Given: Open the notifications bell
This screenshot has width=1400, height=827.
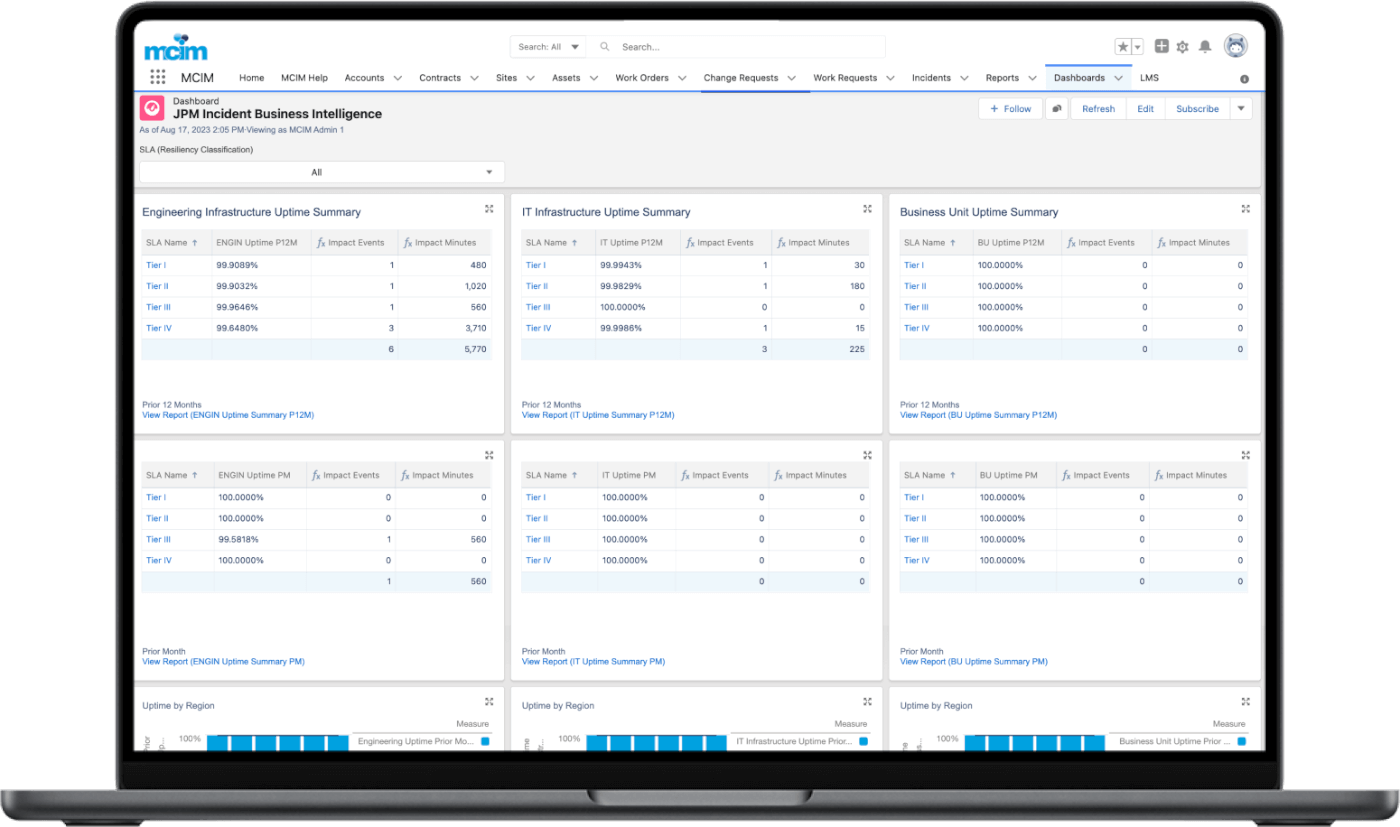Looking at the screenshot, I should coord(1205,47).
